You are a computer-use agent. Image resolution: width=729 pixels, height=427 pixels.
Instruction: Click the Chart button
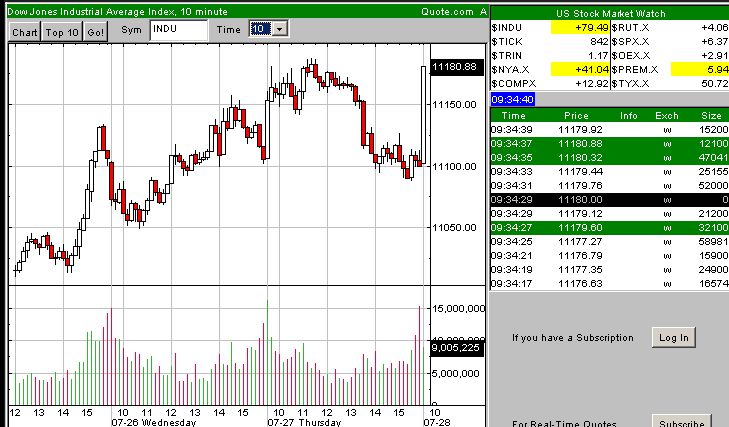click(25, 32)
